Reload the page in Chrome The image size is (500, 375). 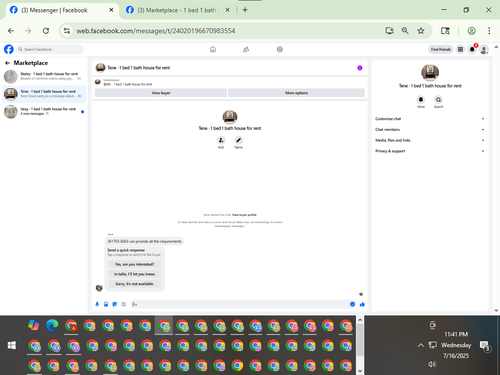point(46,31)
